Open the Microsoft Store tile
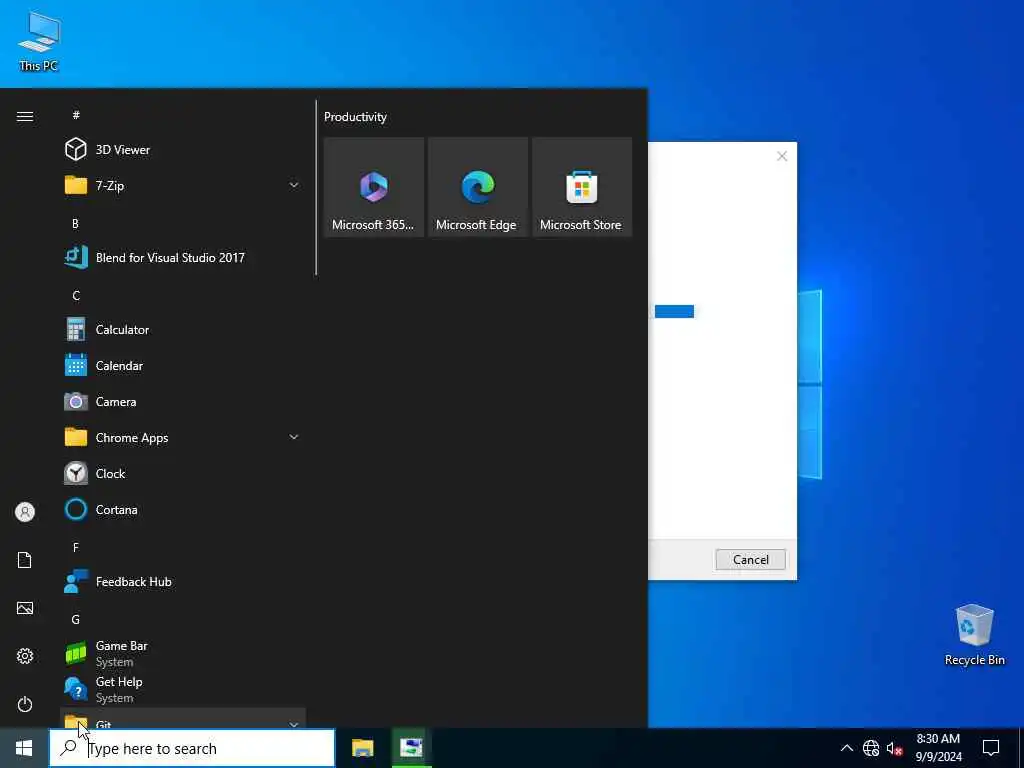Screen dimensions: 1024x768 point(582,187)
